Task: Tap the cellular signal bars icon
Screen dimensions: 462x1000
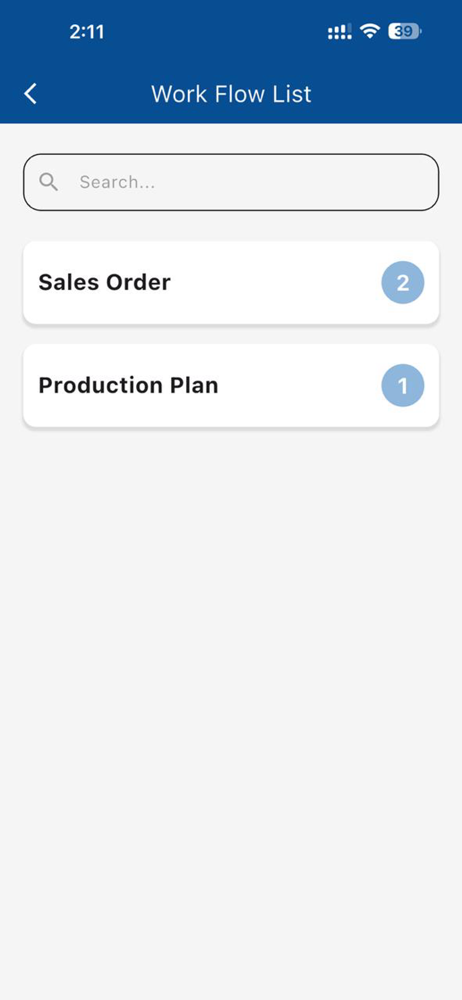Action: (x=339, y=31)
